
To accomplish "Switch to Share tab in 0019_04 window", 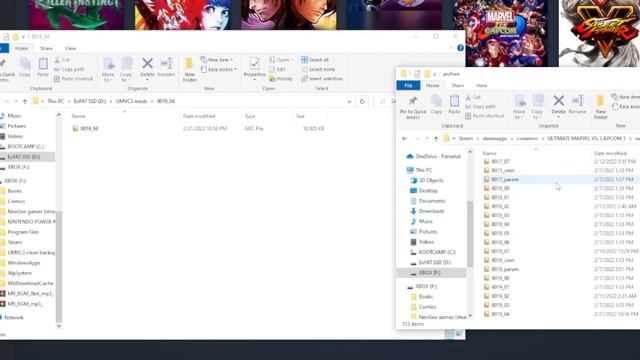I will [x=47, y=49].
